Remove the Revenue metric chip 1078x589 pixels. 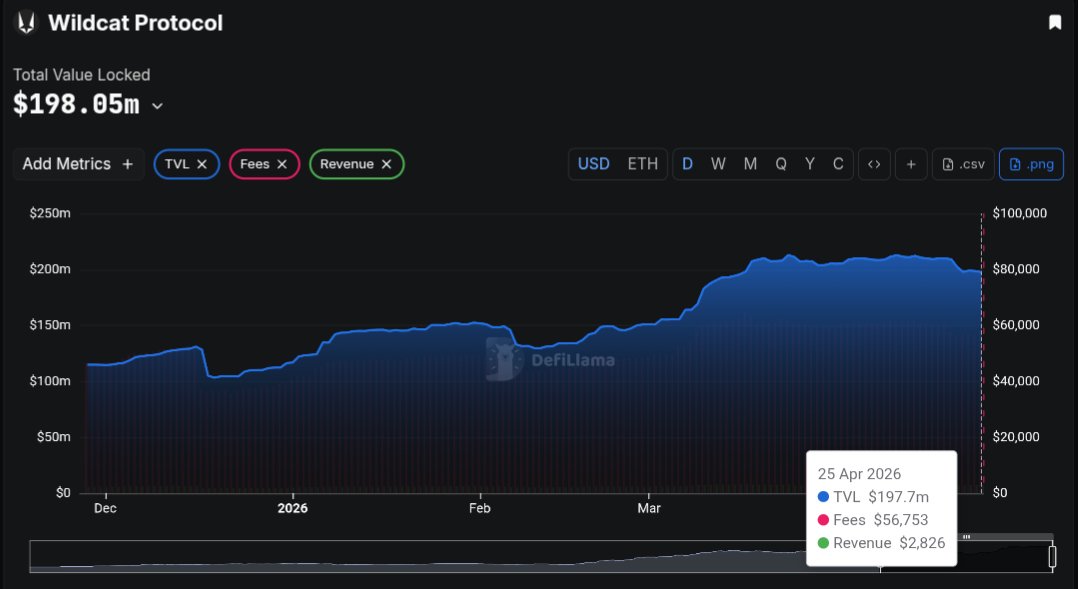click(x=386, y=164)
